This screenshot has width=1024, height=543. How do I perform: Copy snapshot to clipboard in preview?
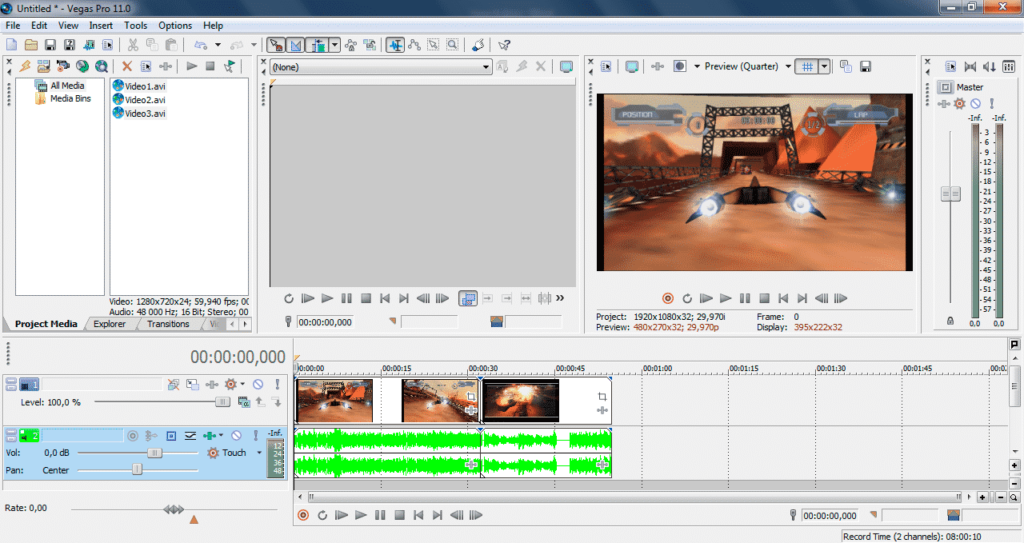pos(846,67)
